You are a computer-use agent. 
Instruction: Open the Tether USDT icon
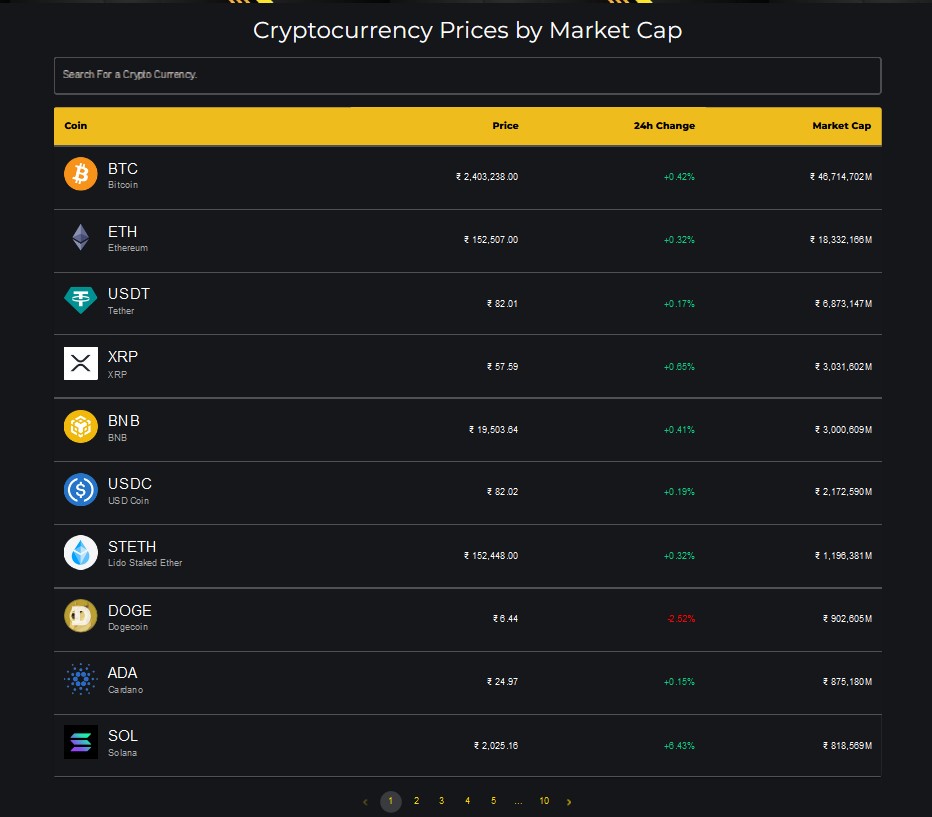click(x=81, y=300)
